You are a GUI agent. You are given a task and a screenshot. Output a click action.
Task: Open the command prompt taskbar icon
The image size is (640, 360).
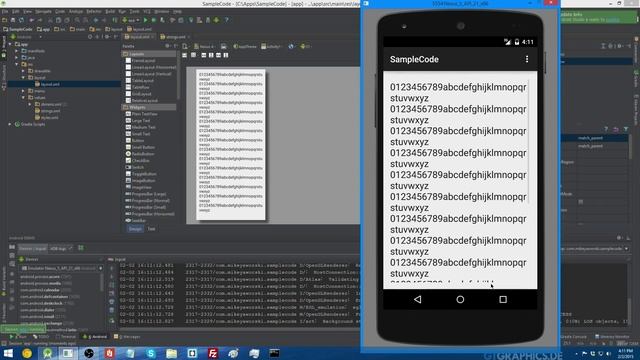coord(275,353)
